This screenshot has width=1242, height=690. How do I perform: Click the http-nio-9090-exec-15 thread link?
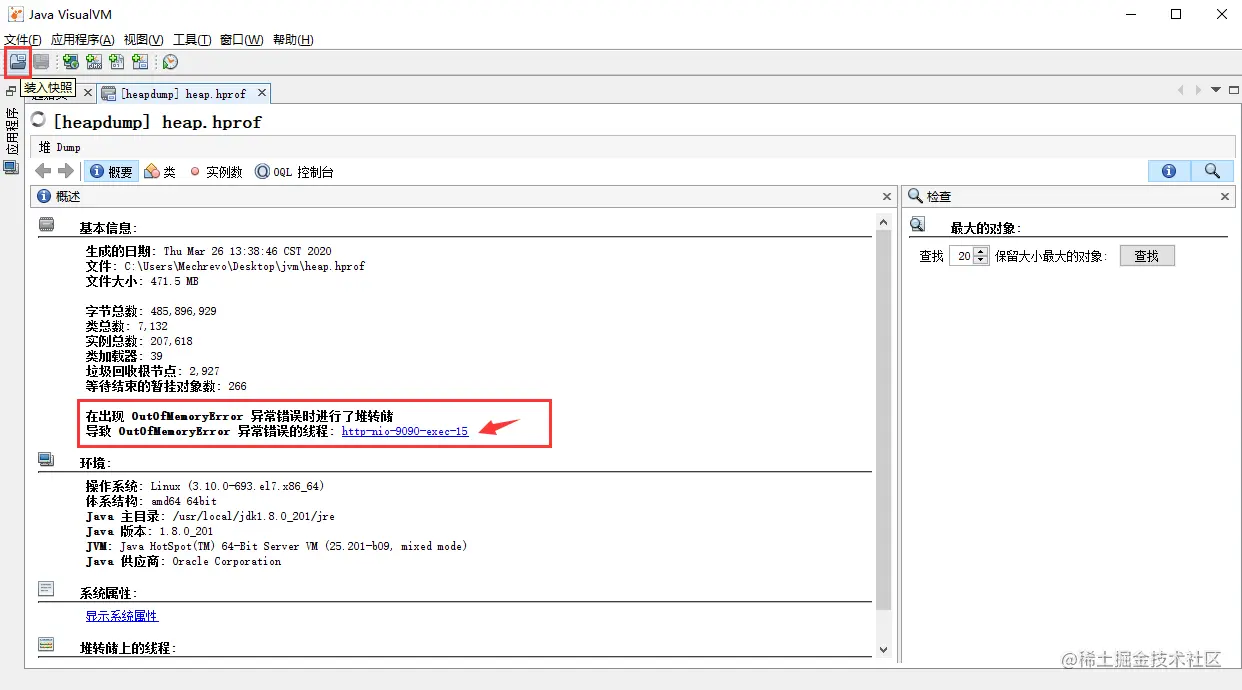click(x=405, y=431)
